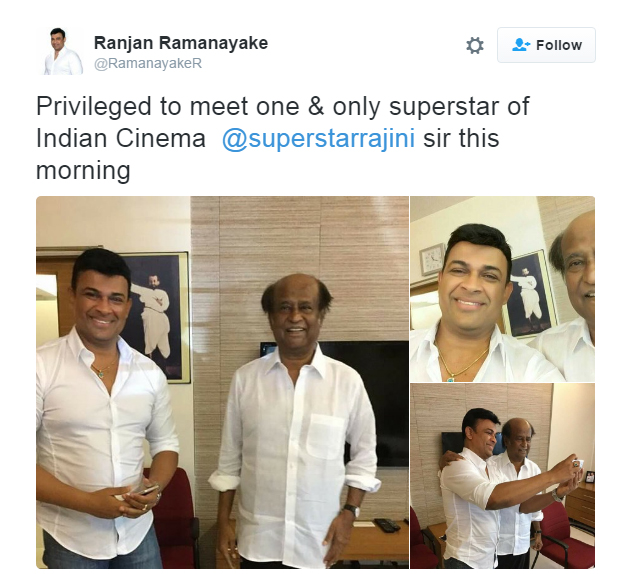Open the @superstarrajini mention link
Viewport: 634px width, 574px height.
click(x=318, y=138)
